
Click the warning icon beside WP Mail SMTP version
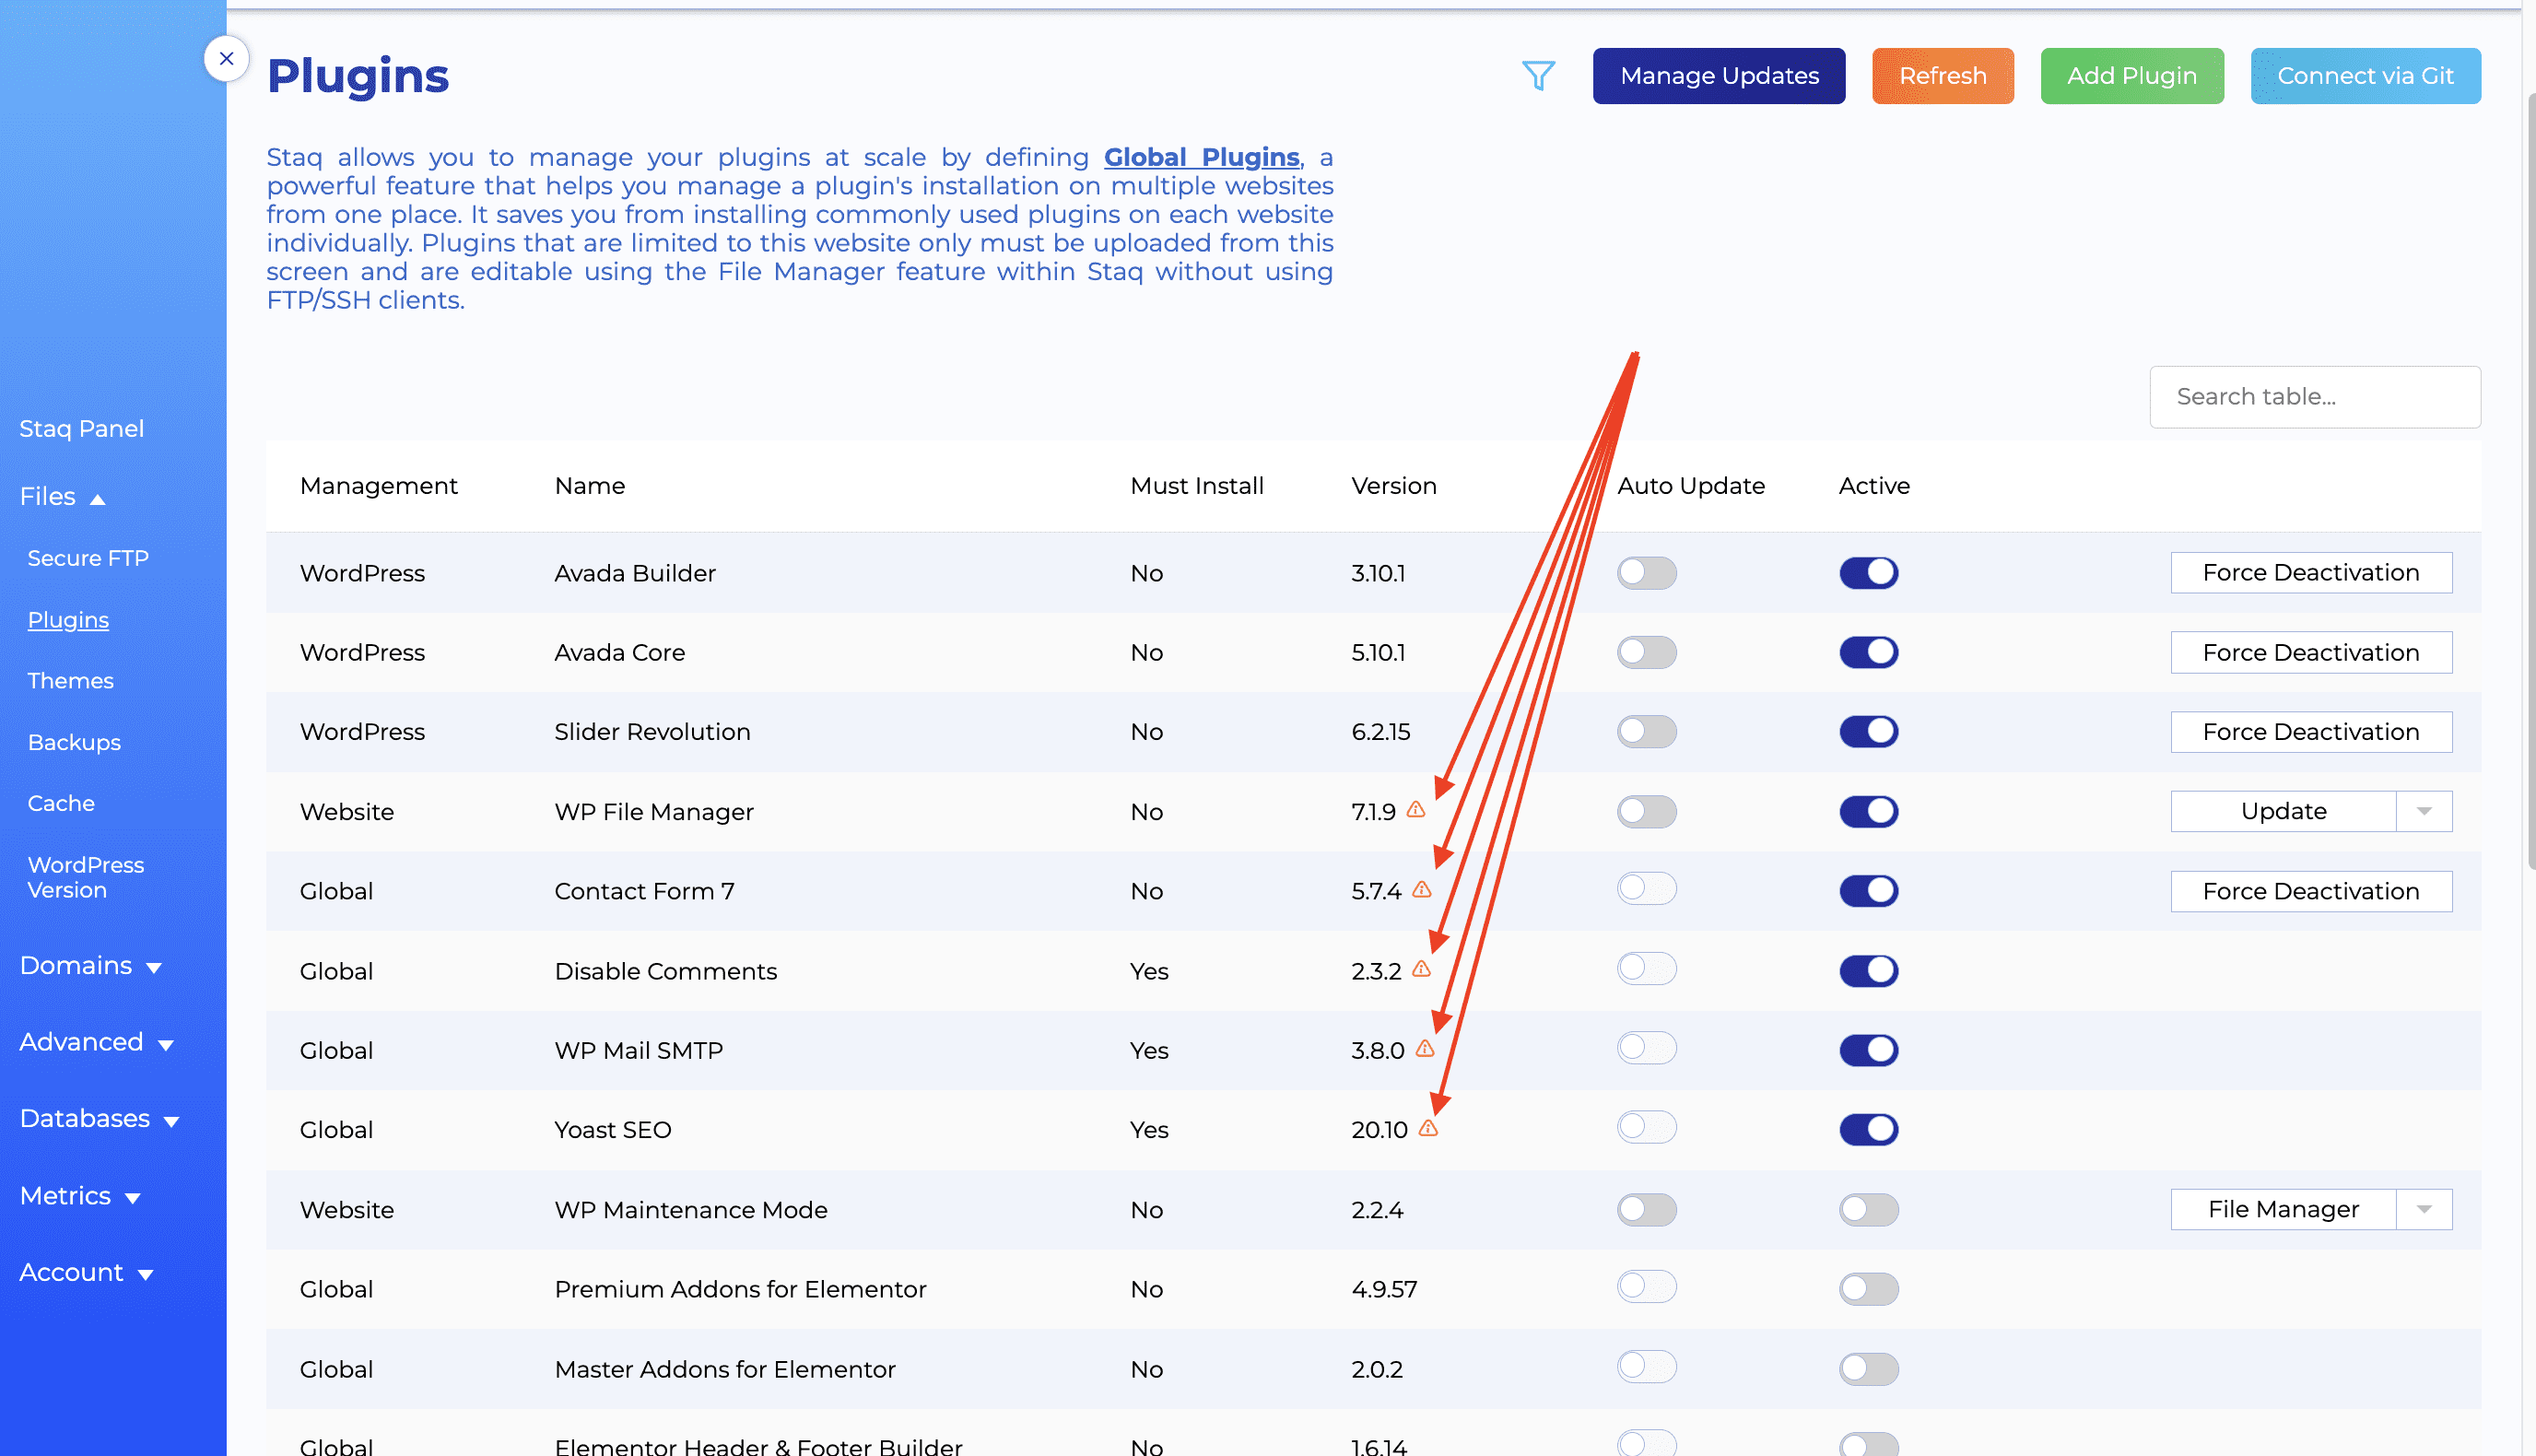(x=1425, y=1049)
